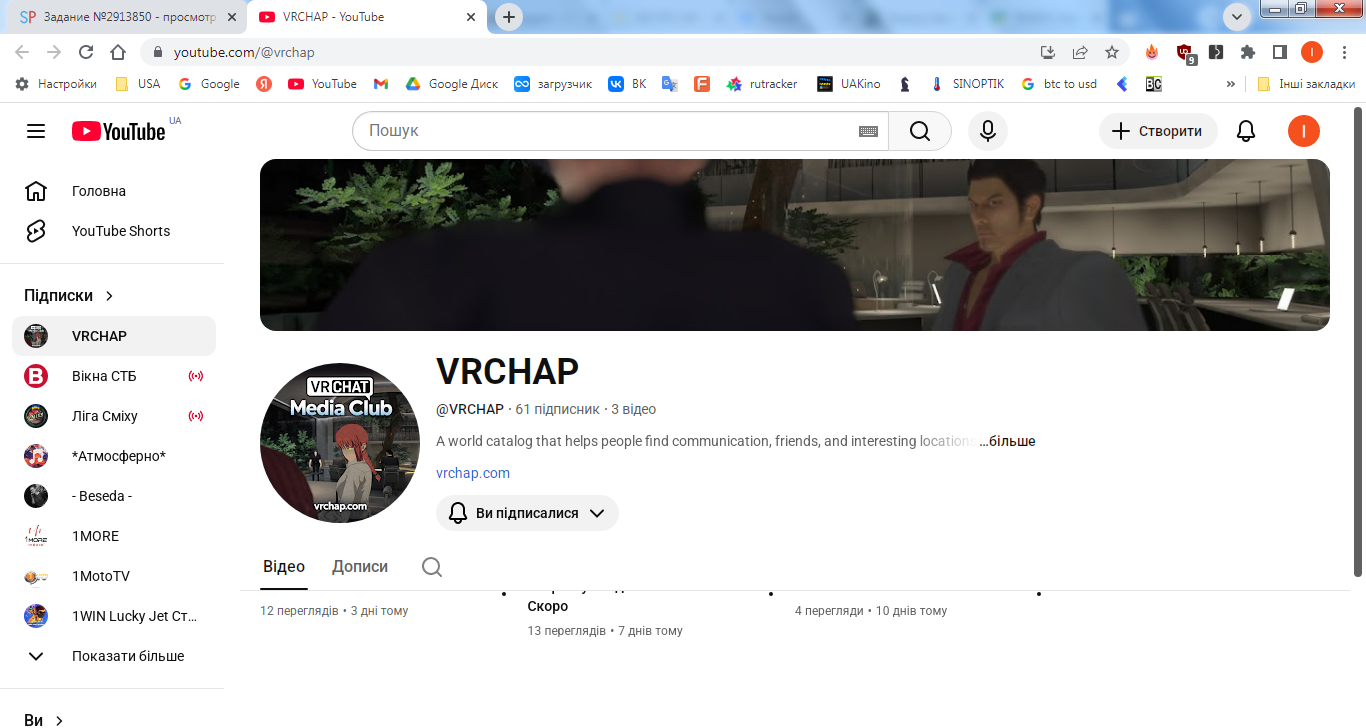This screenshot has width=1366, height=728.
Task: Open the Chrome profile avatar
Action: pos(1312,52)
